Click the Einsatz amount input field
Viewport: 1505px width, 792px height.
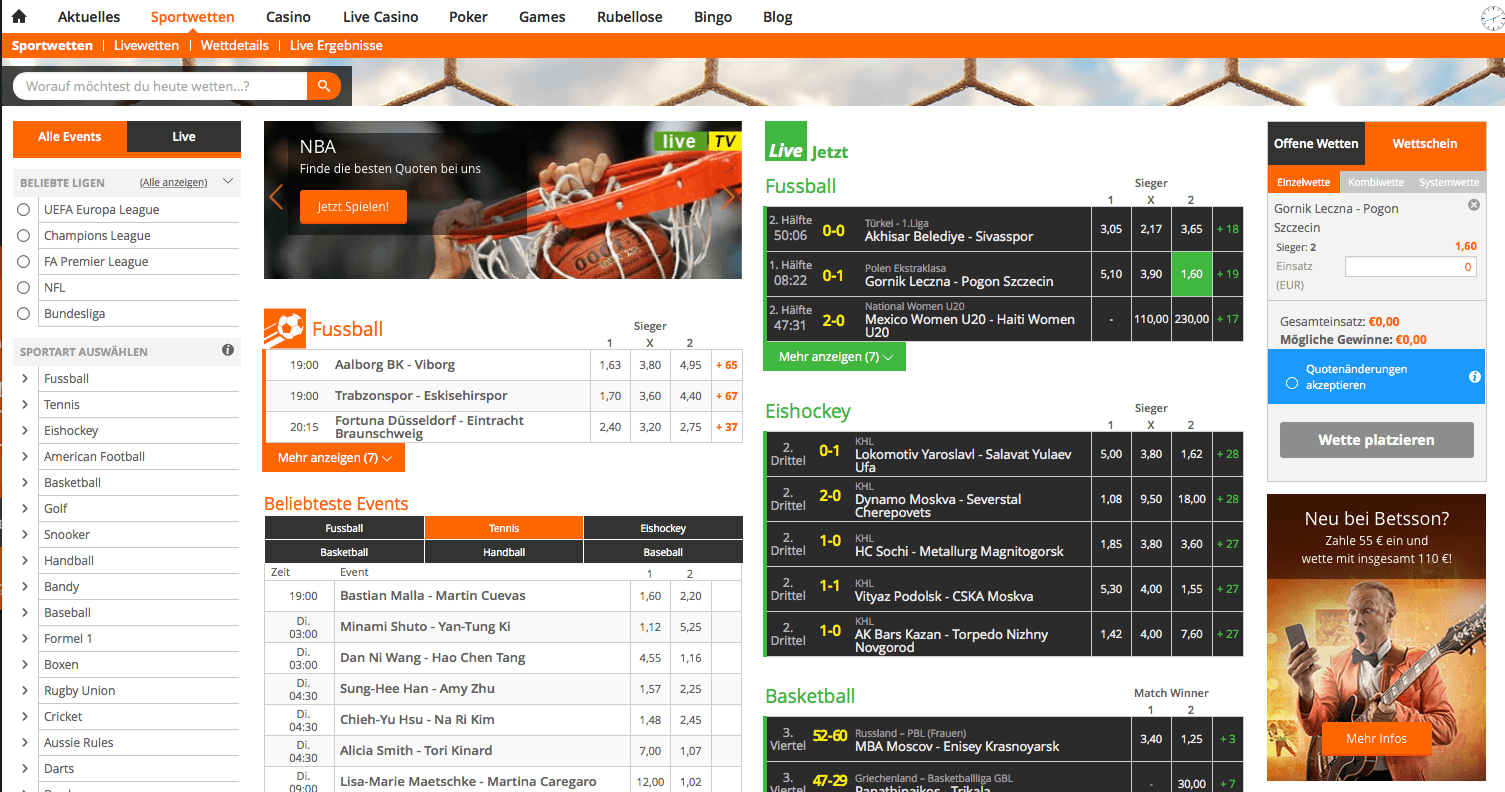pos(1410,267)
